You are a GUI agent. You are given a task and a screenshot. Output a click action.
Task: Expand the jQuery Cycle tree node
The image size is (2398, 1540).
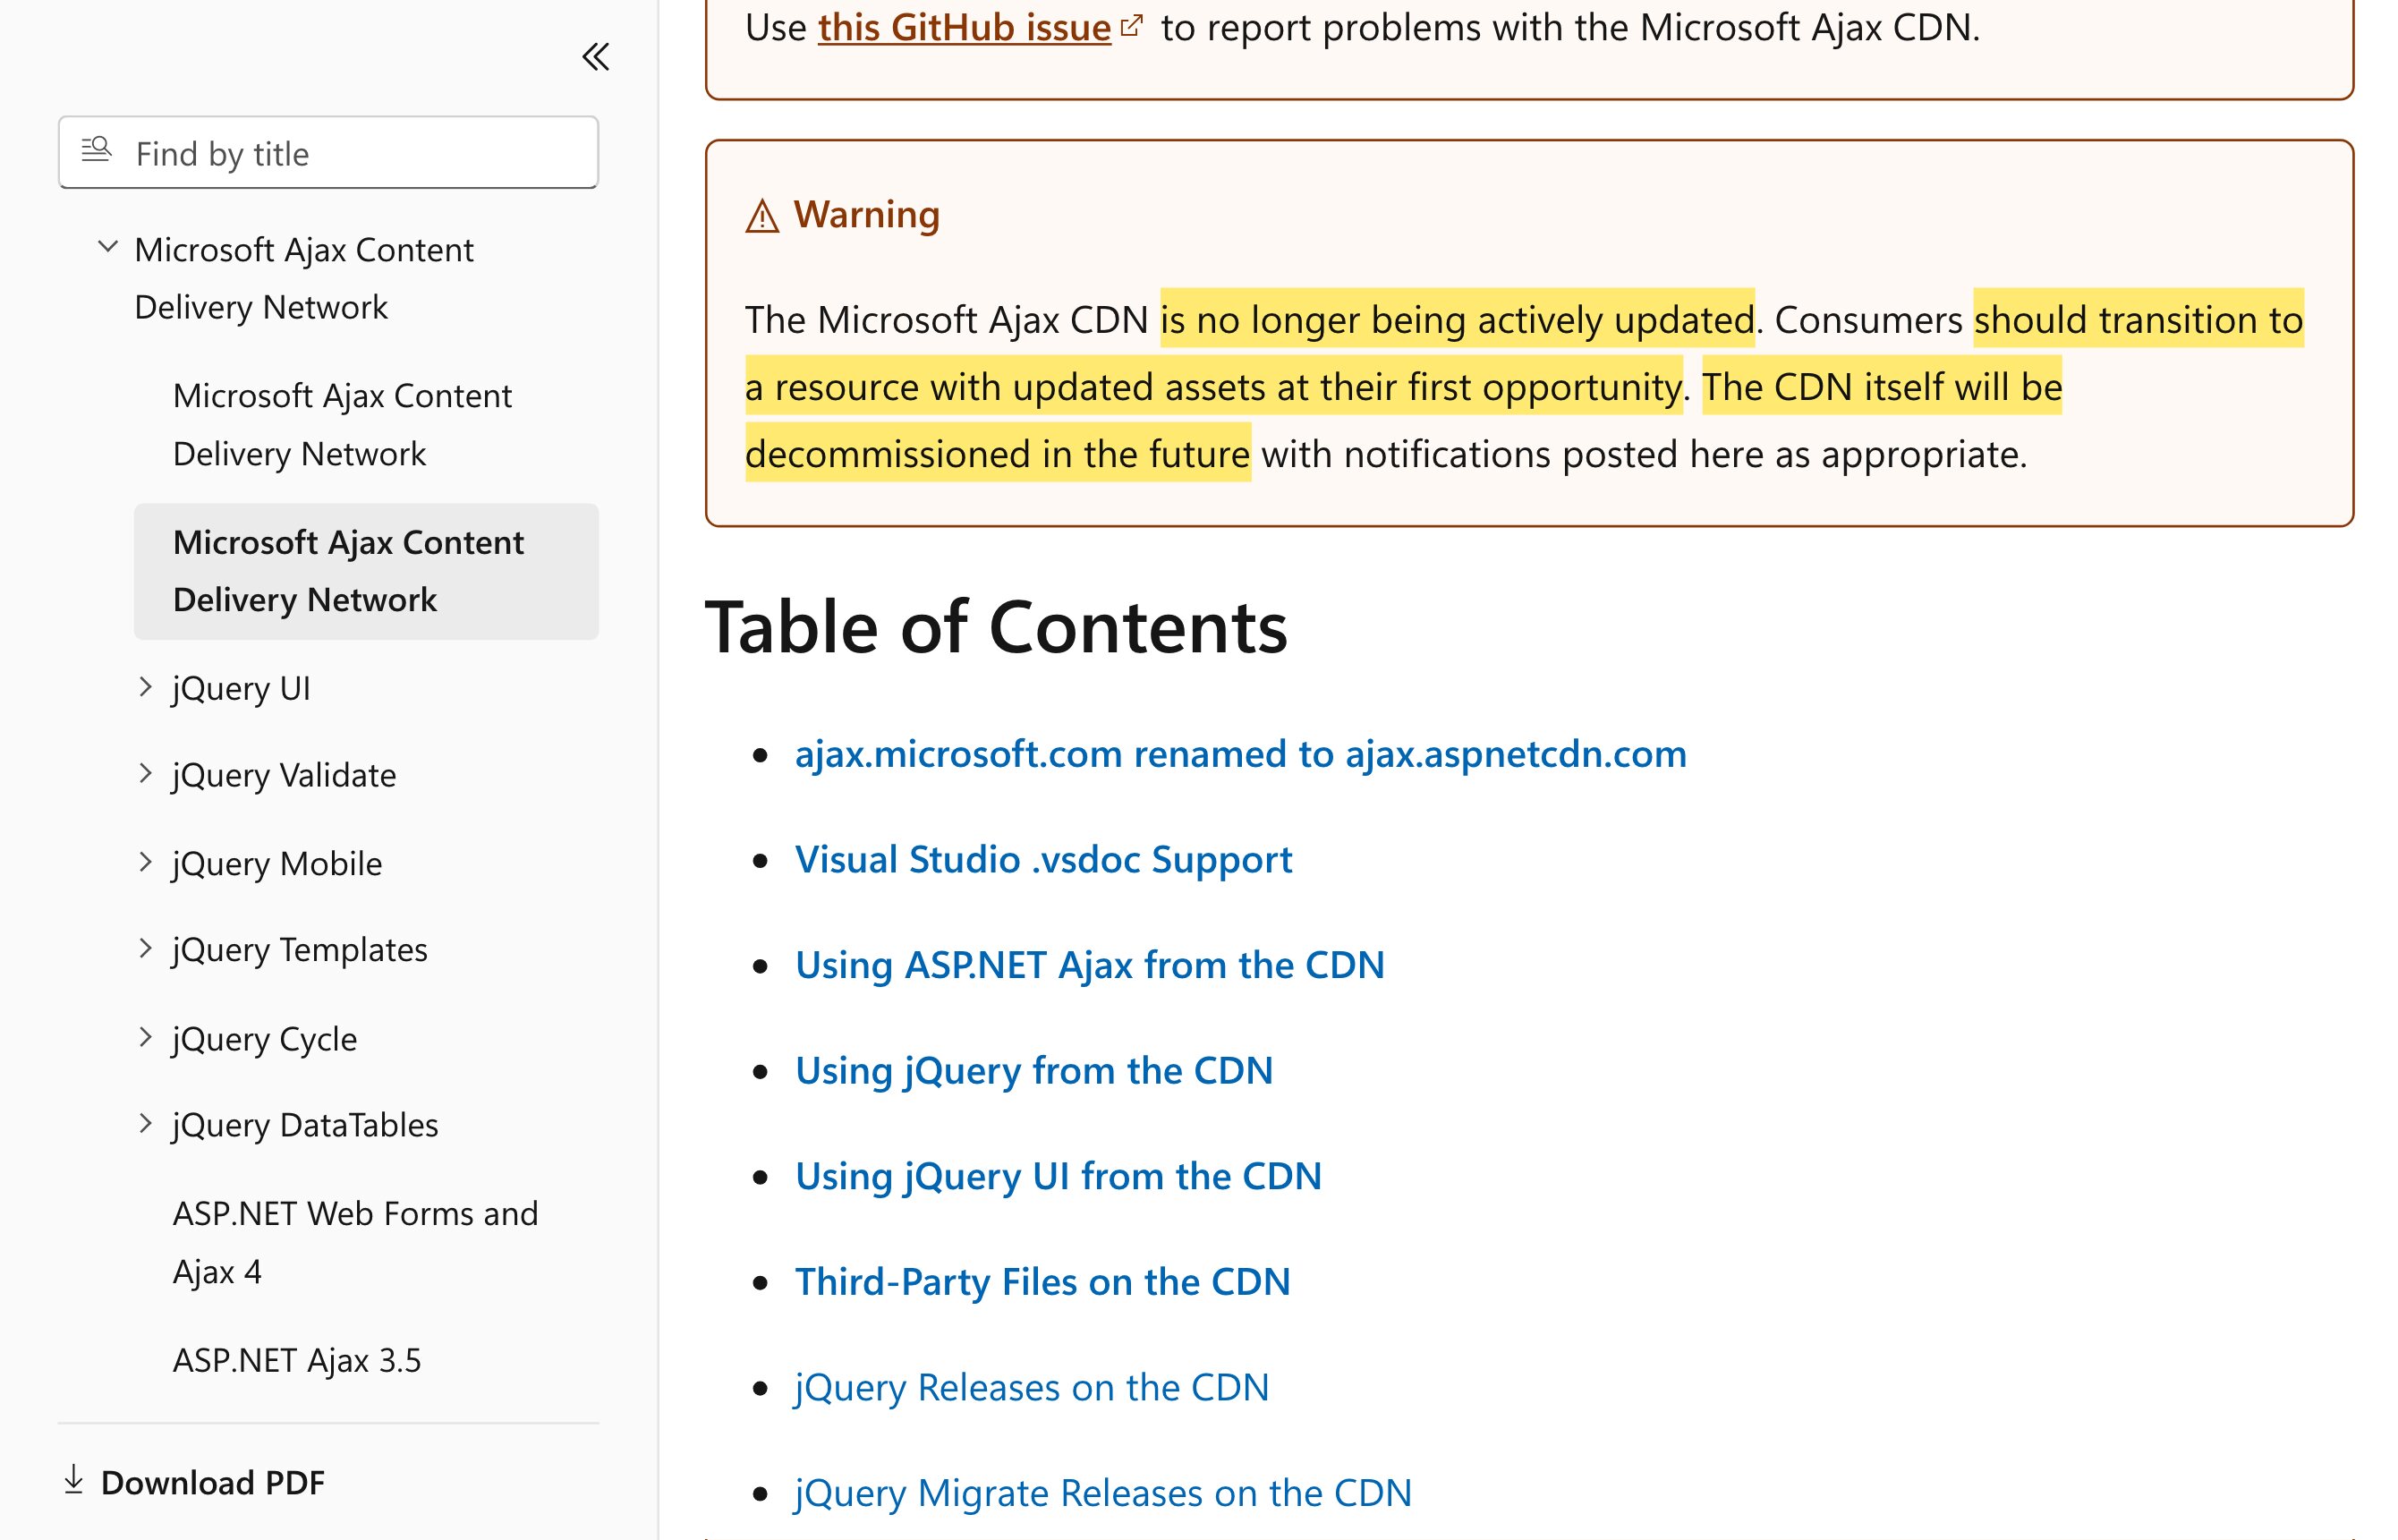pos(146,1037)
